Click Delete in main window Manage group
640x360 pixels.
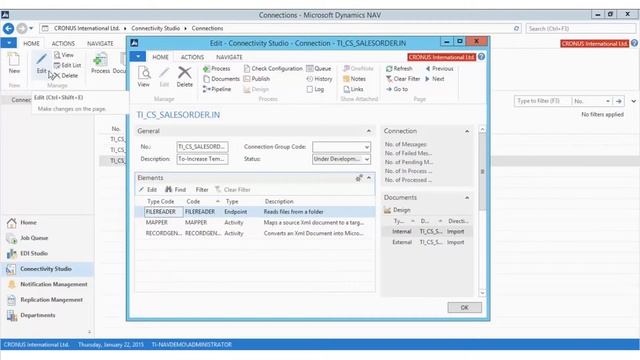coord(65,76)
